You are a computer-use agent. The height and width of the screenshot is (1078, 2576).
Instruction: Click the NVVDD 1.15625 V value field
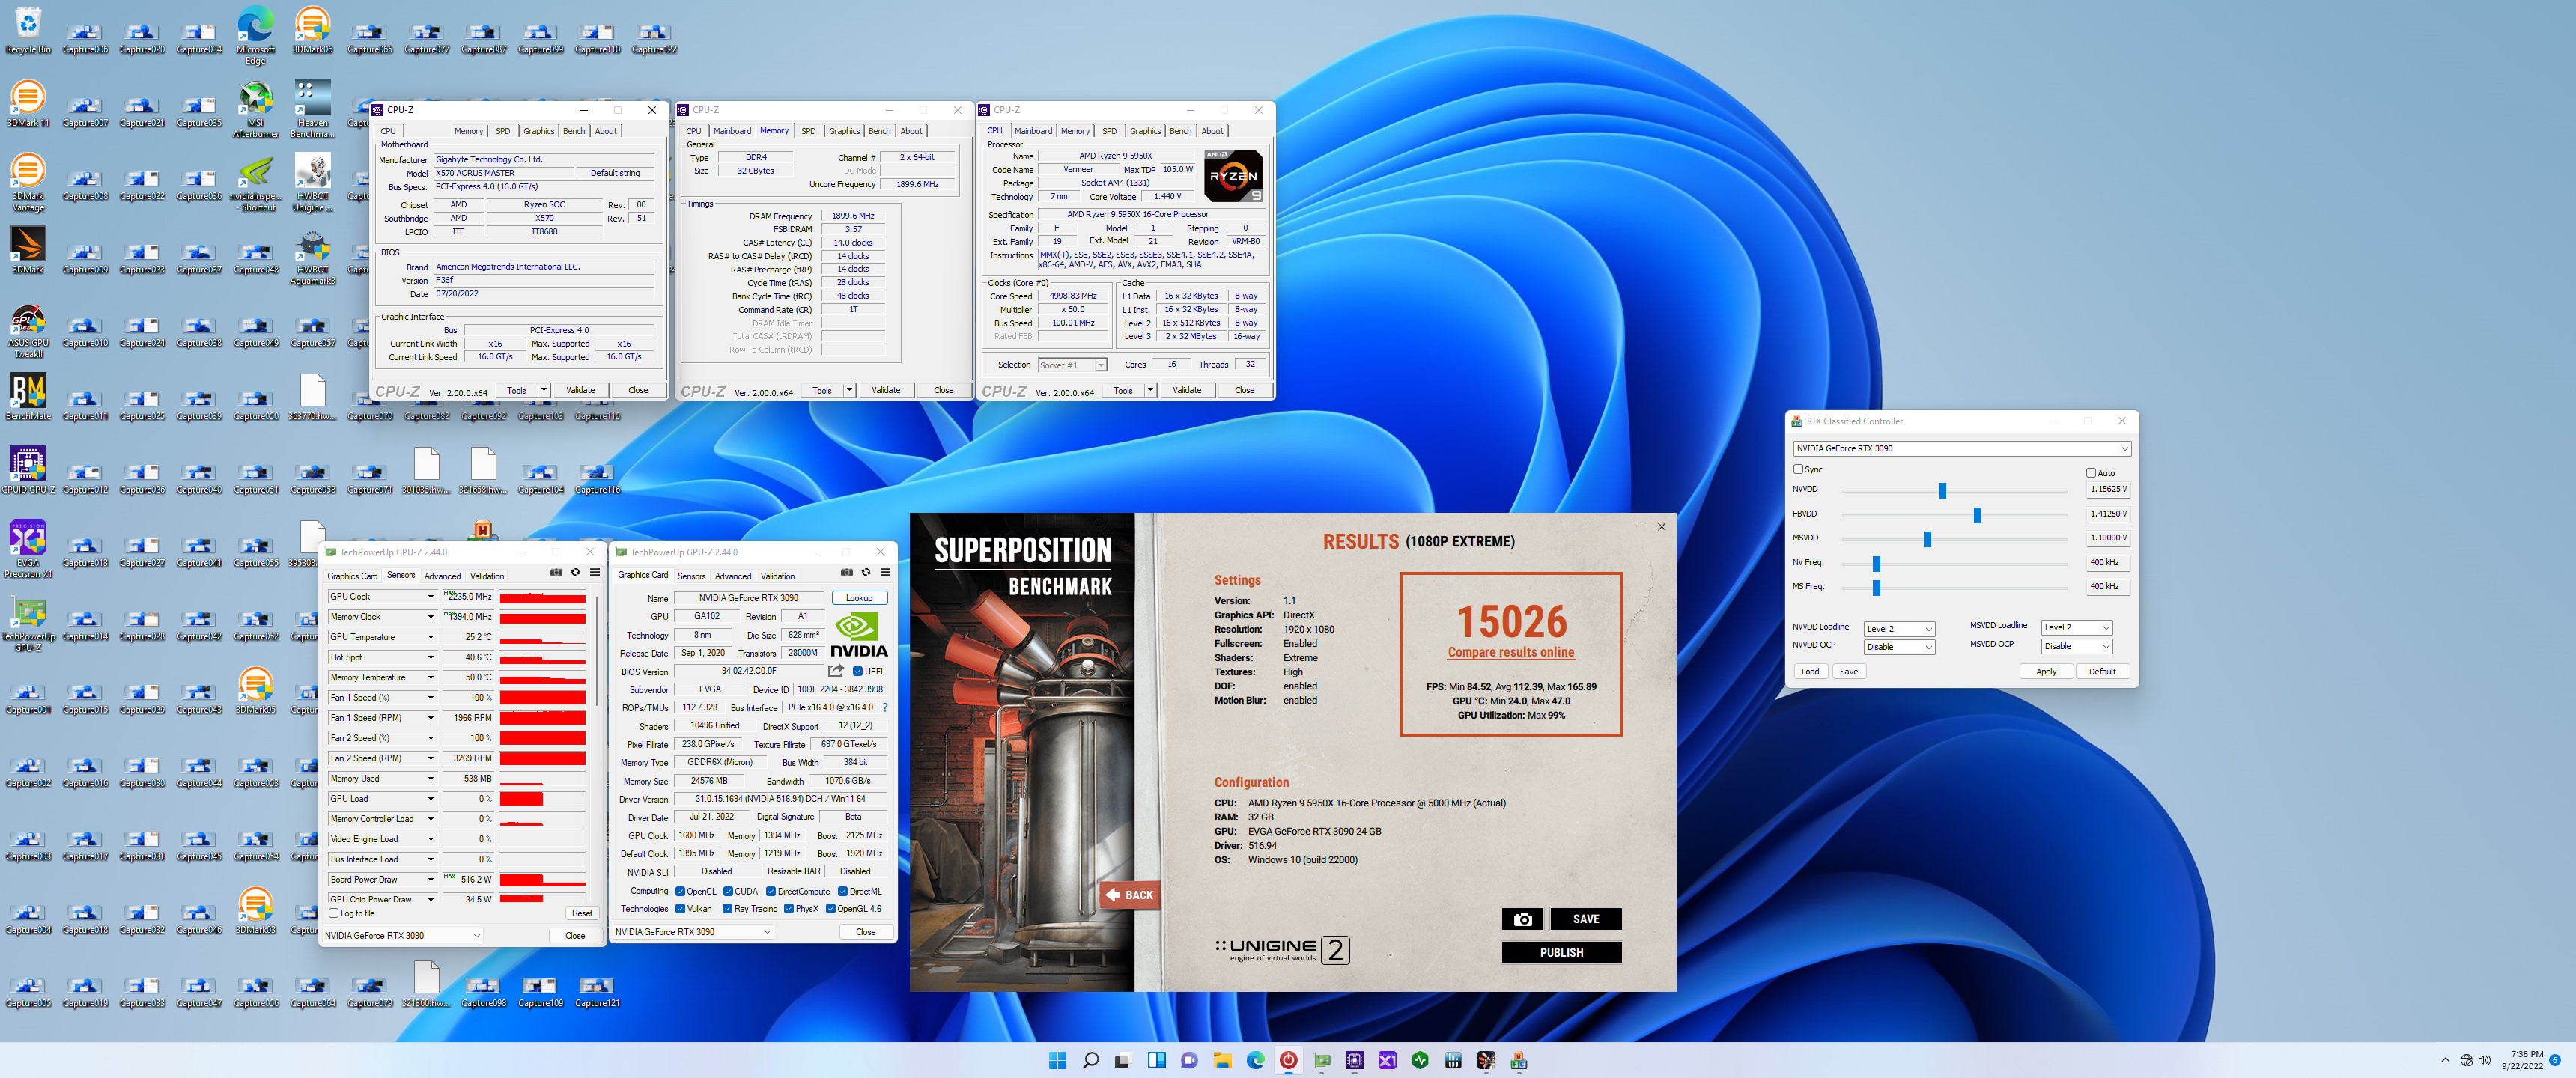(x=2108, y=489)
